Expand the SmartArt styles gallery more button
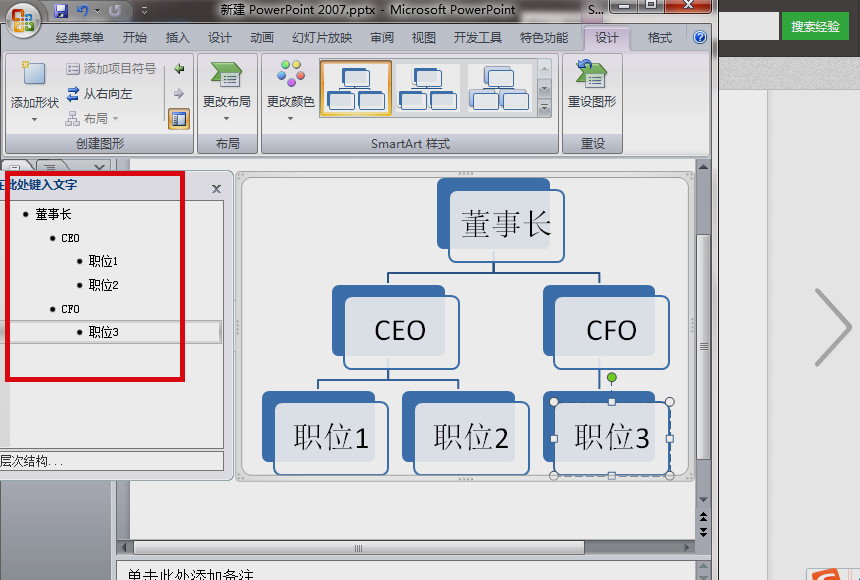The width and height of the screenshot is (860, 580). (545, 108)
